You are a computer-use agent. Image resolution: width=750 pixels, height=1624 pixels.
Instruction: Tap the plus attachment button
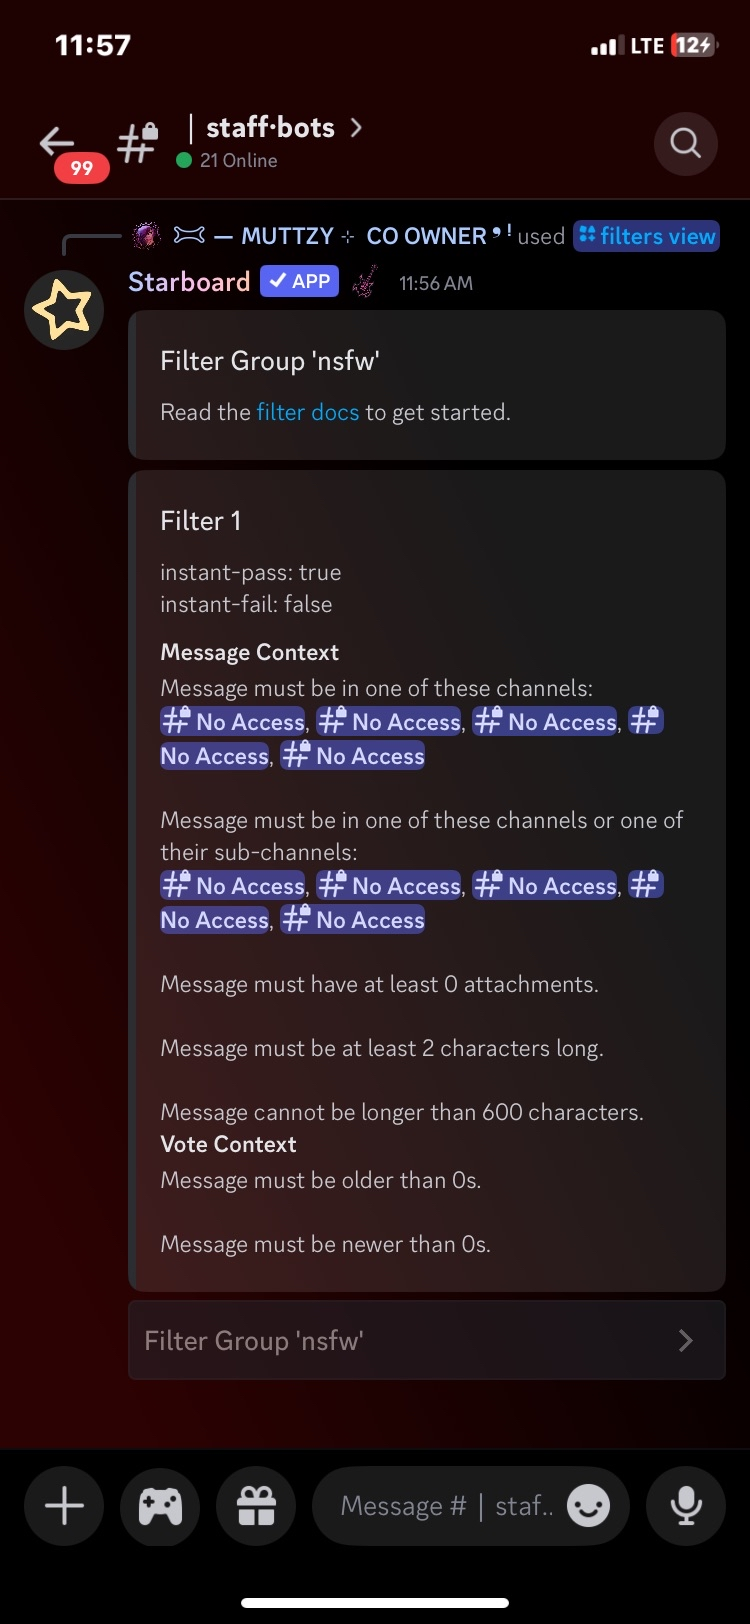coord(64,1506)
